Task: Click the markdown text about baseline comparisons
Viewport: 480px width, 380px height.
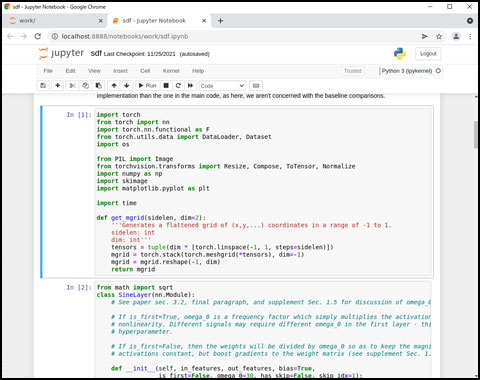Action: 241,96
